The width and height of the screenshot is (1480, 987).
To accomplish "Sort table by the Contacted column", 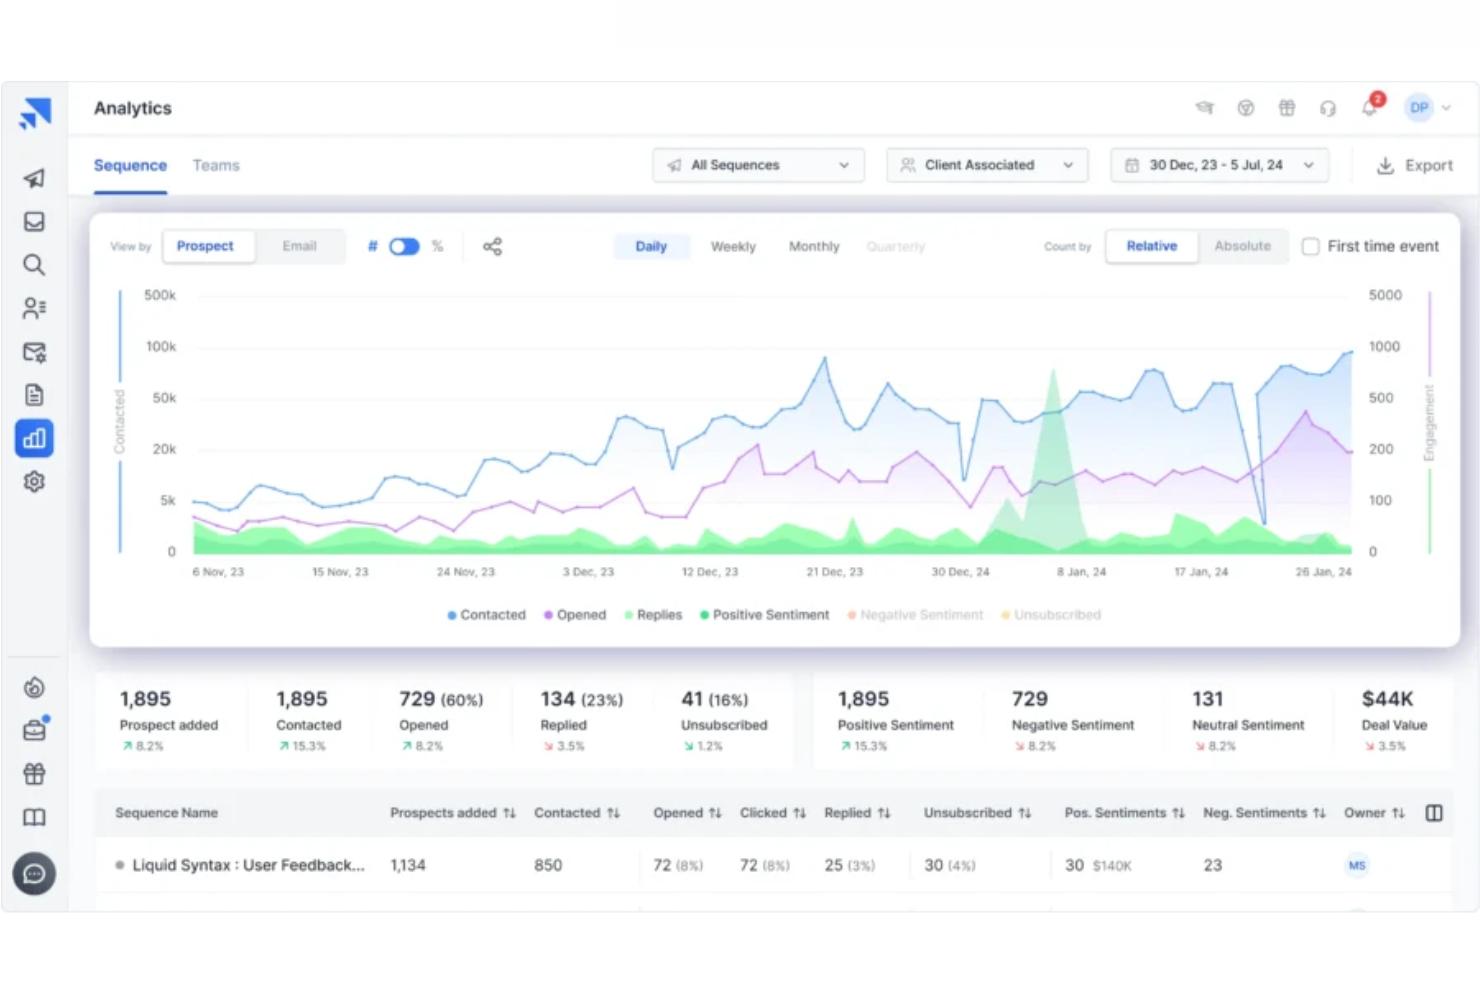I will coord(614,813).
